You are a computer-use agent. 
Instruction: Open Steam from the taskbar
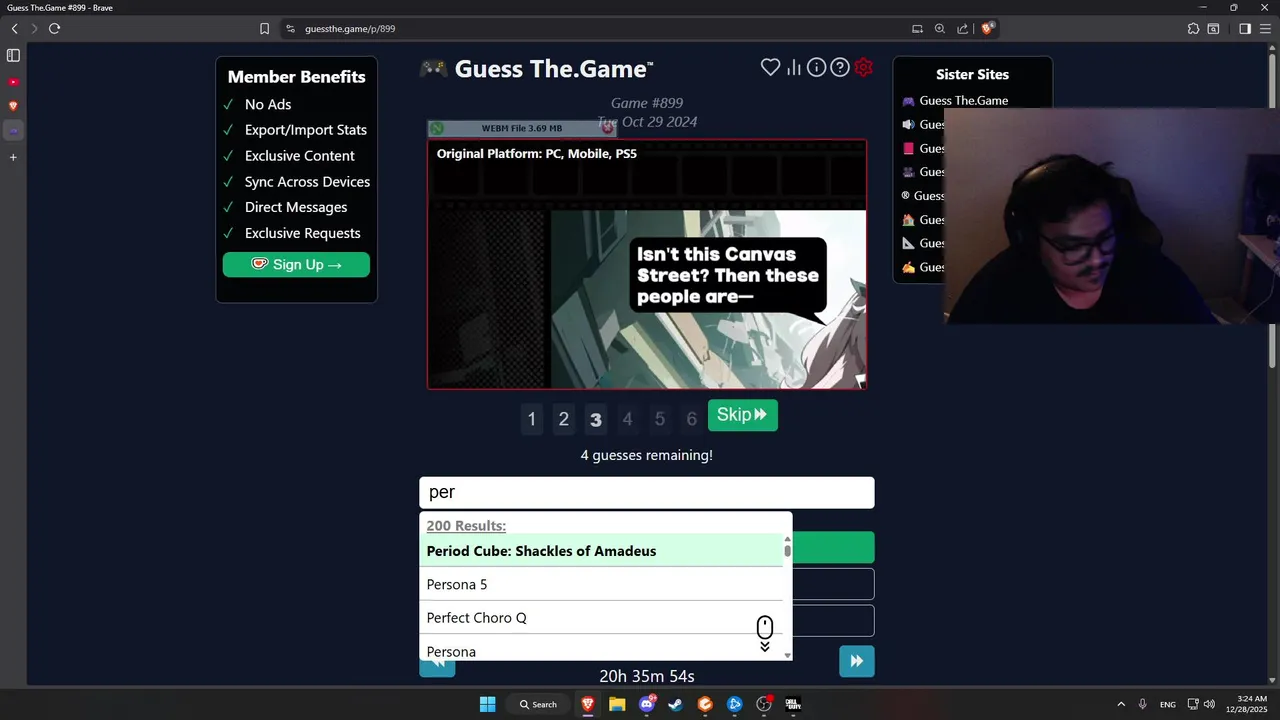coord(675,704)
